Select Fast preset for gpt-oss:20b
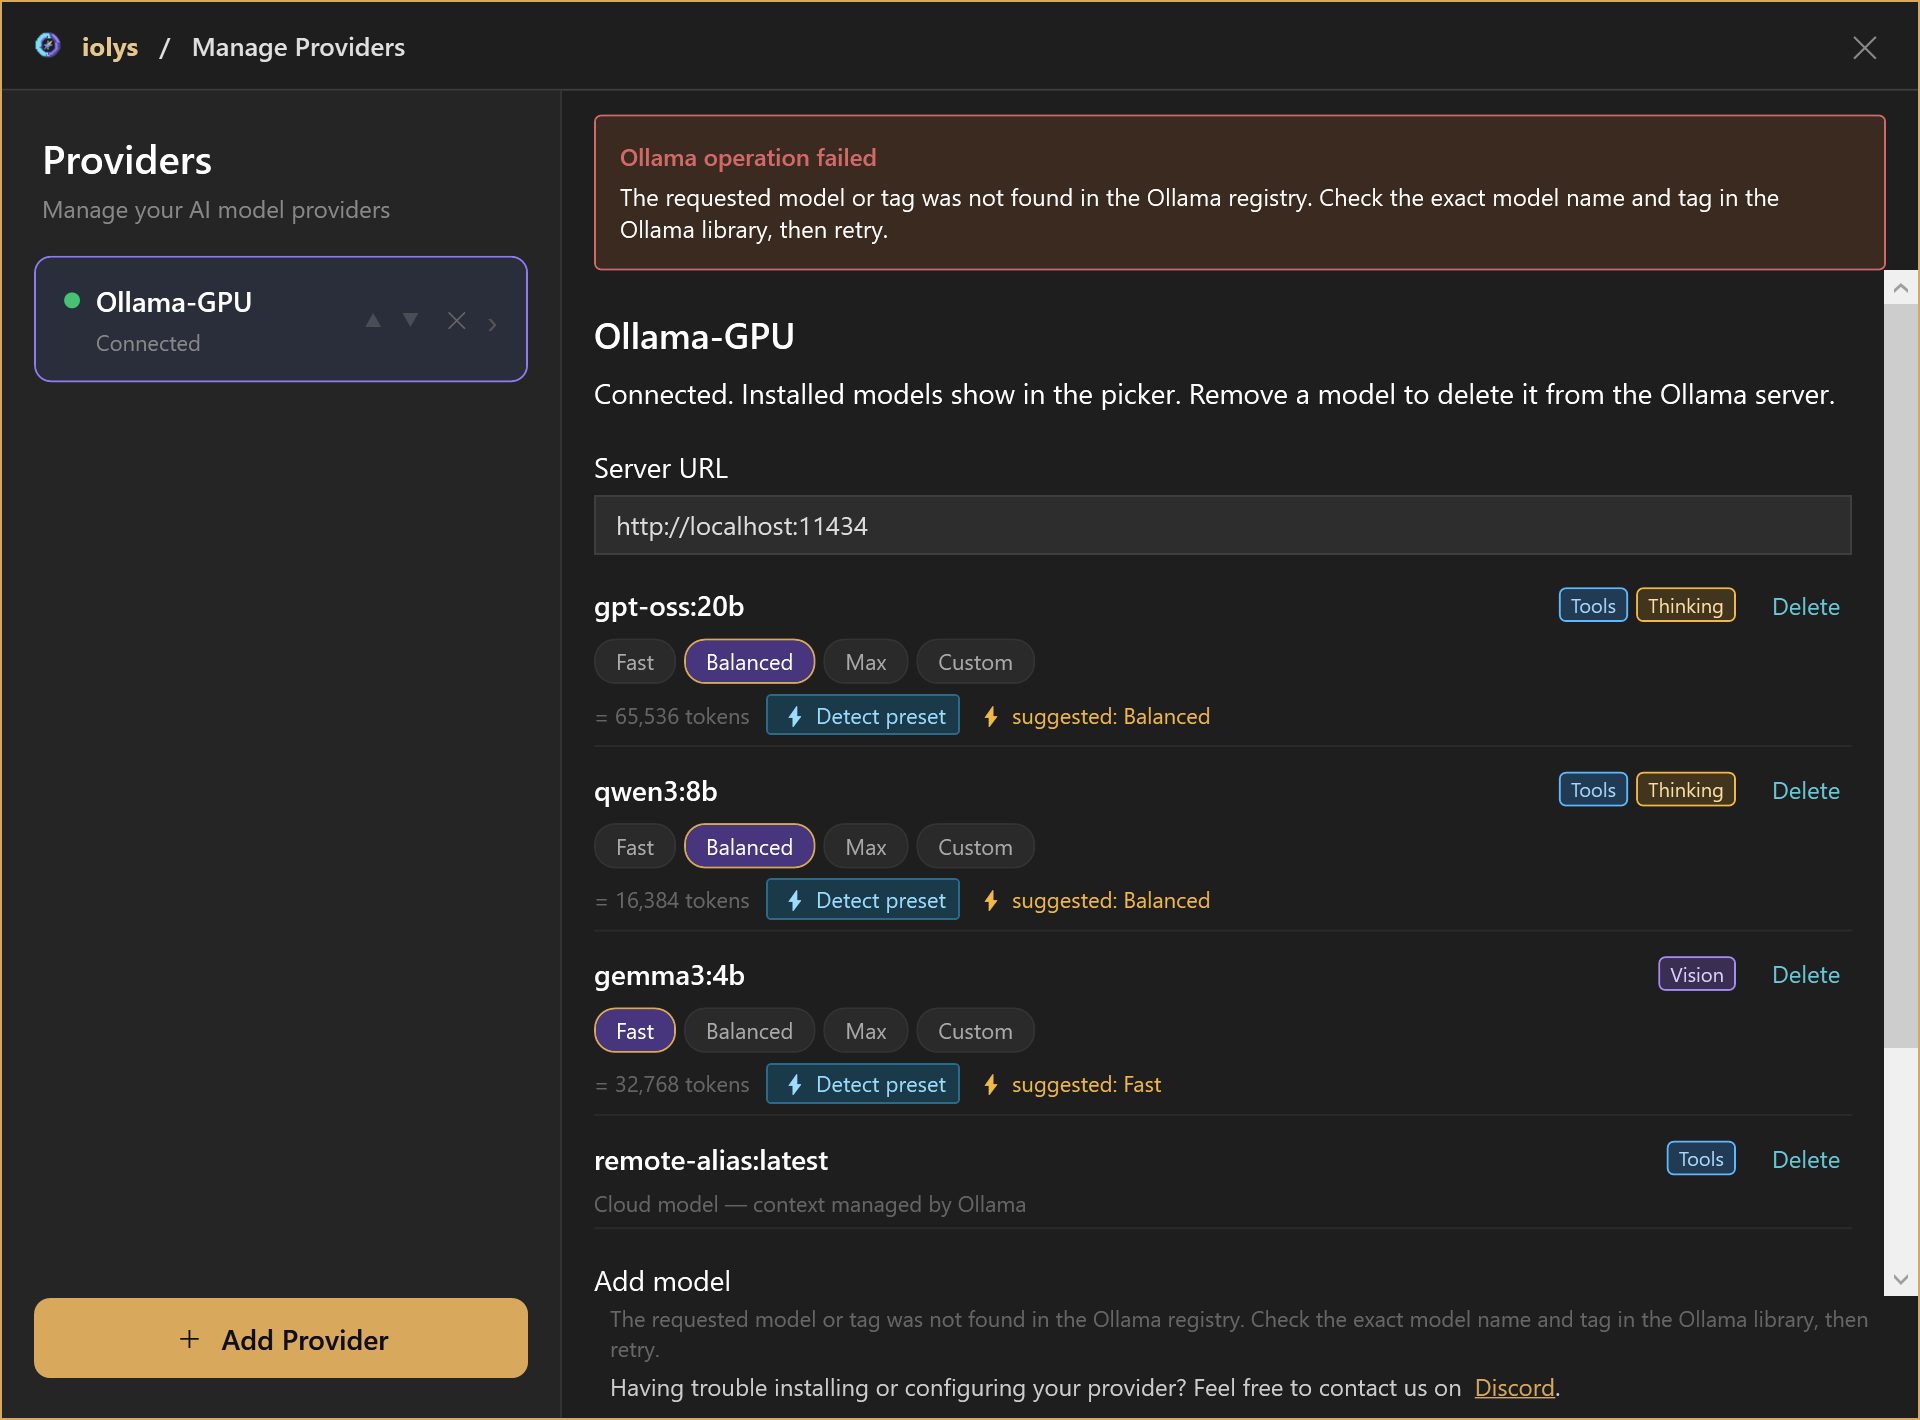1920x1420 pixels. [635, 662]
